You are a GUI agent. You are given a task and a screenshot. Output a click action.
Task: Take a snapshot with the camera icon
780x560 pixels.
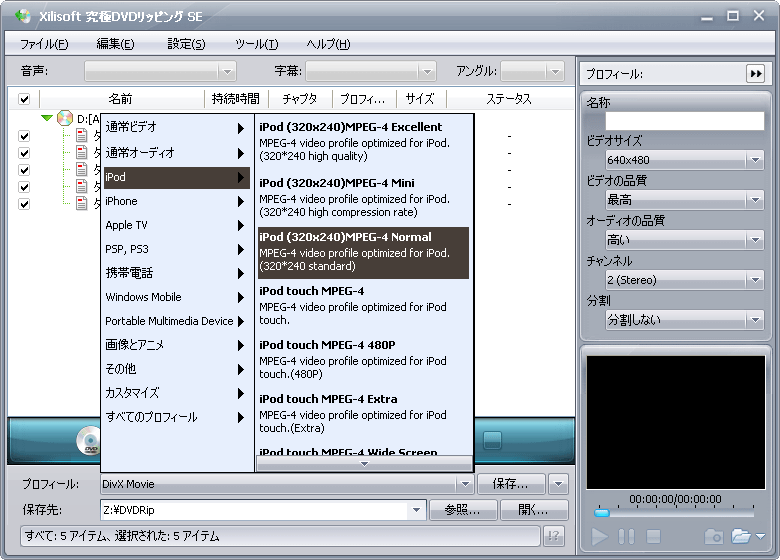[714, 537]
